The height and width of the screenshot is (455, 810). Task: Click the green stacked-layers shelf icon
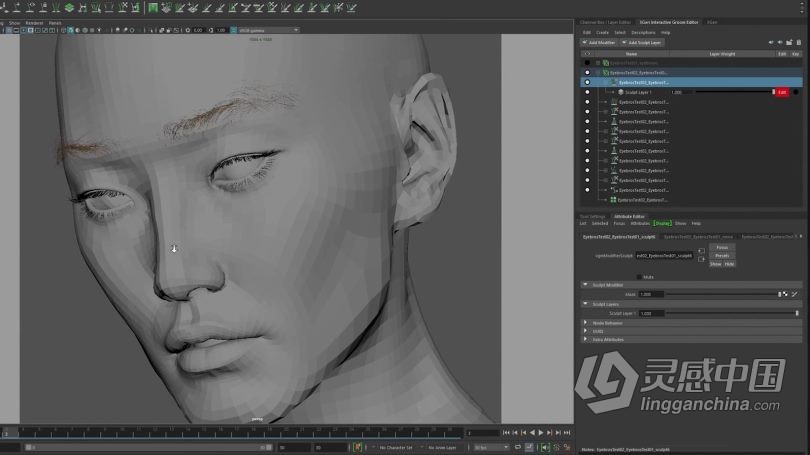pos(69,7)
